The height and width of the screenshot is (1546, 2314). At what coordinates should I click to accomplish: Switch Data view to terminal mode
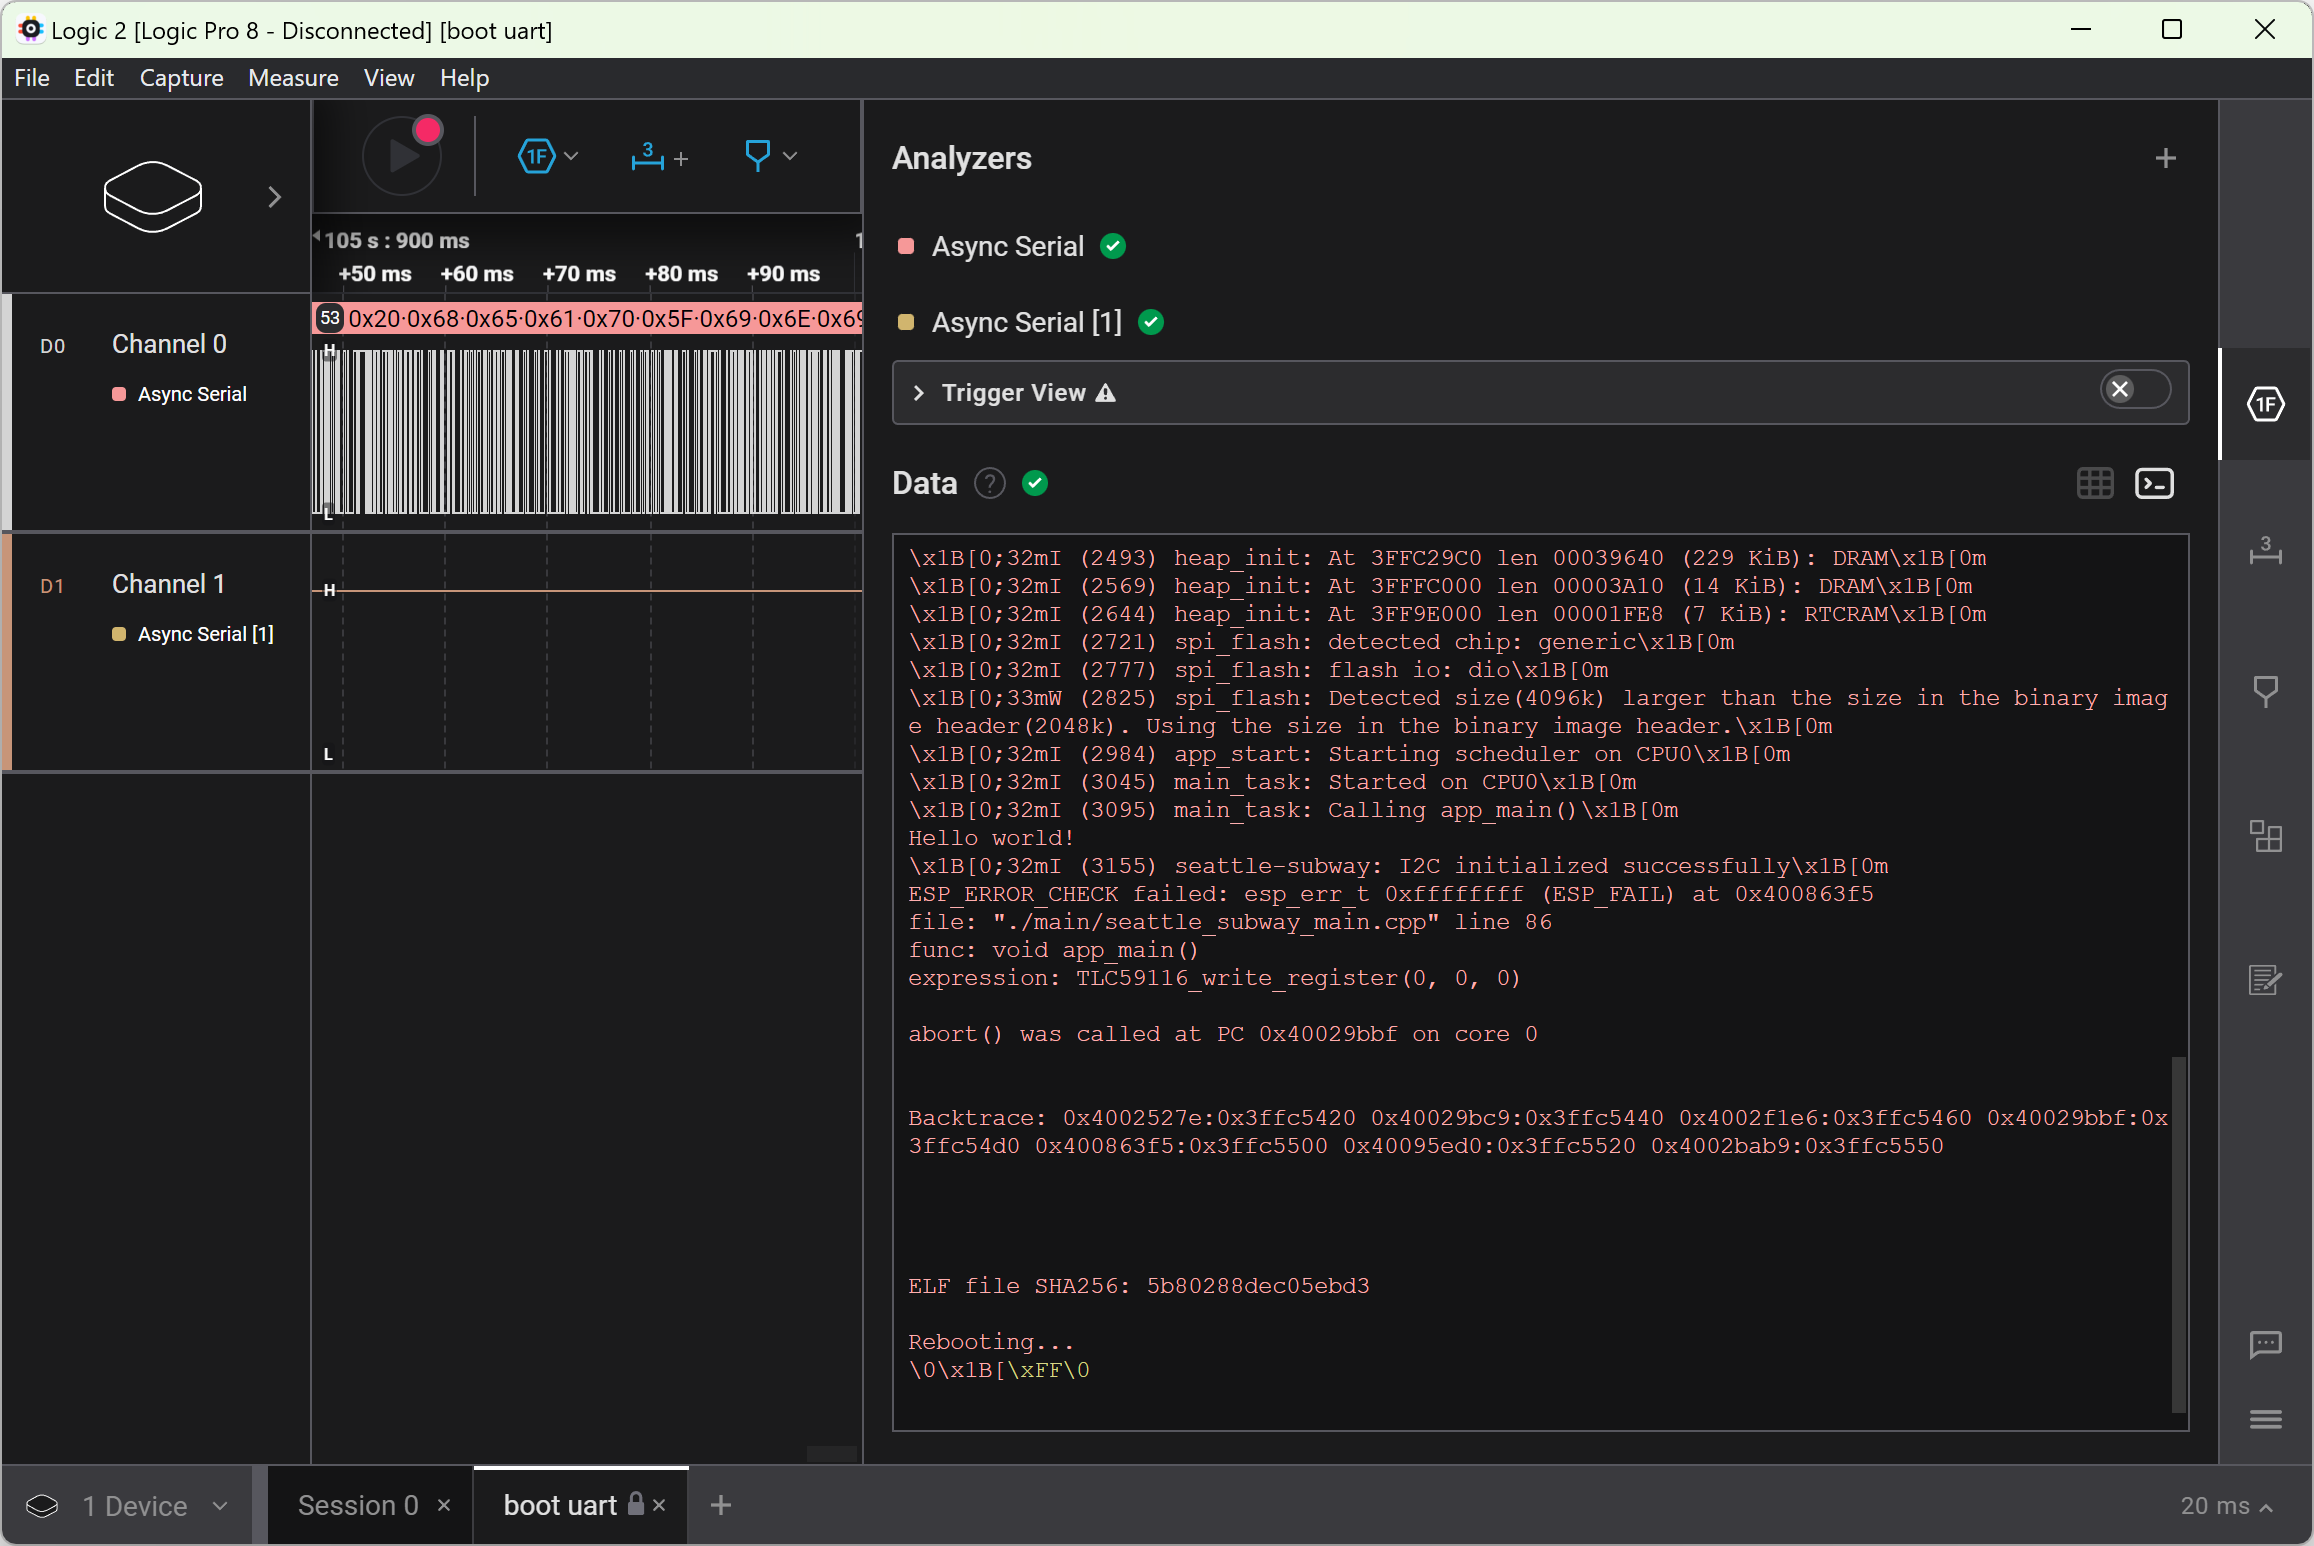[2154, 483]
